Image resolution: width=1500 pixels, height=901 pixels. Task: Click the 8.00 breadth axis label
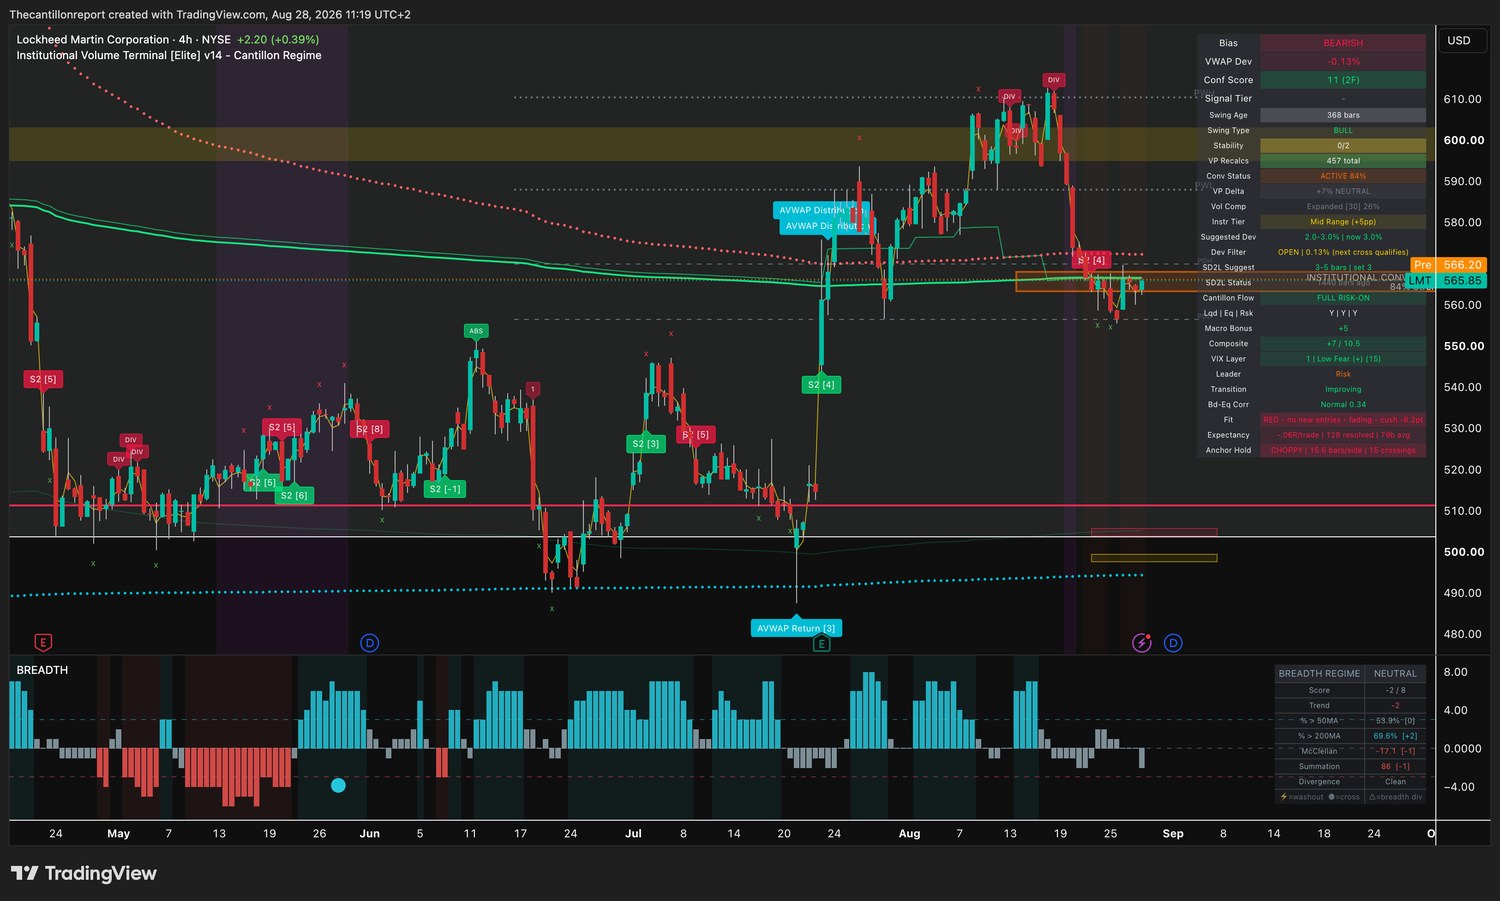pos(1456,672)
